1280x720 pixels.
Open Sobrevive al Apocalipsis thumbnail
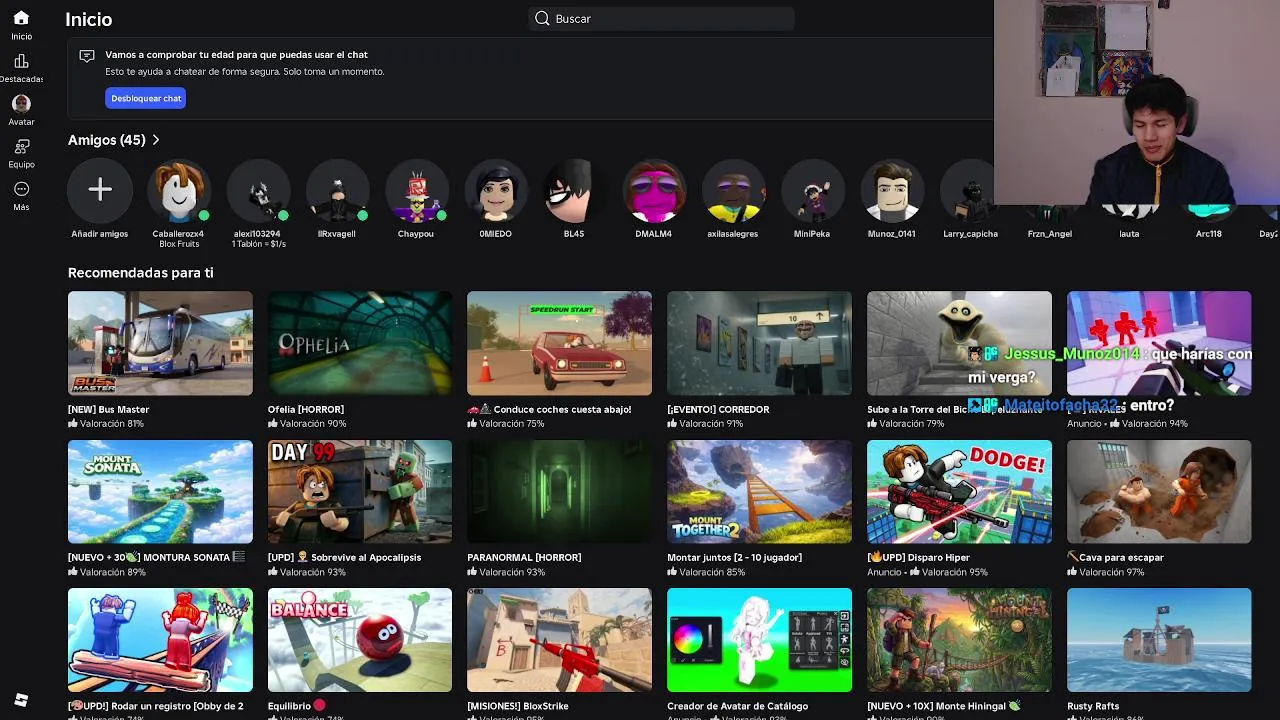click(x=360, y=492)
